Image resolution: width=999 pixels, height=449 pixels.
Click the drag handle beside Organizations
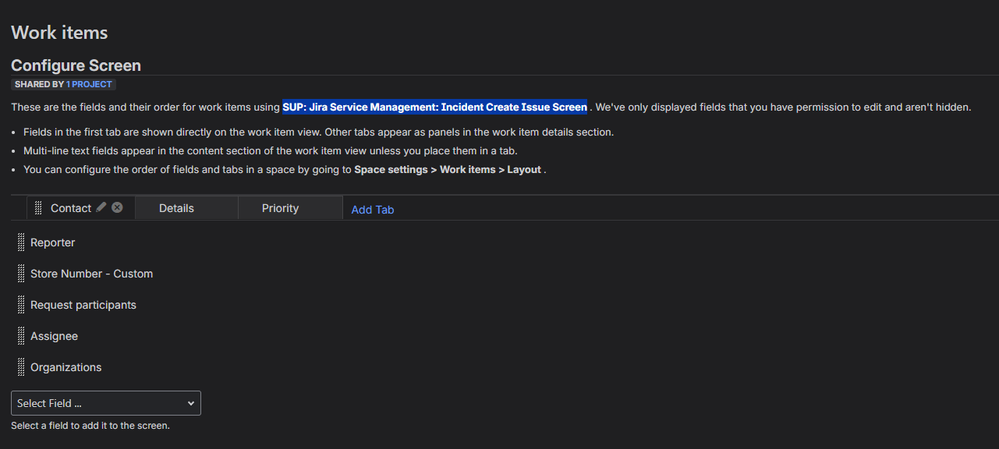pos(21,367)
